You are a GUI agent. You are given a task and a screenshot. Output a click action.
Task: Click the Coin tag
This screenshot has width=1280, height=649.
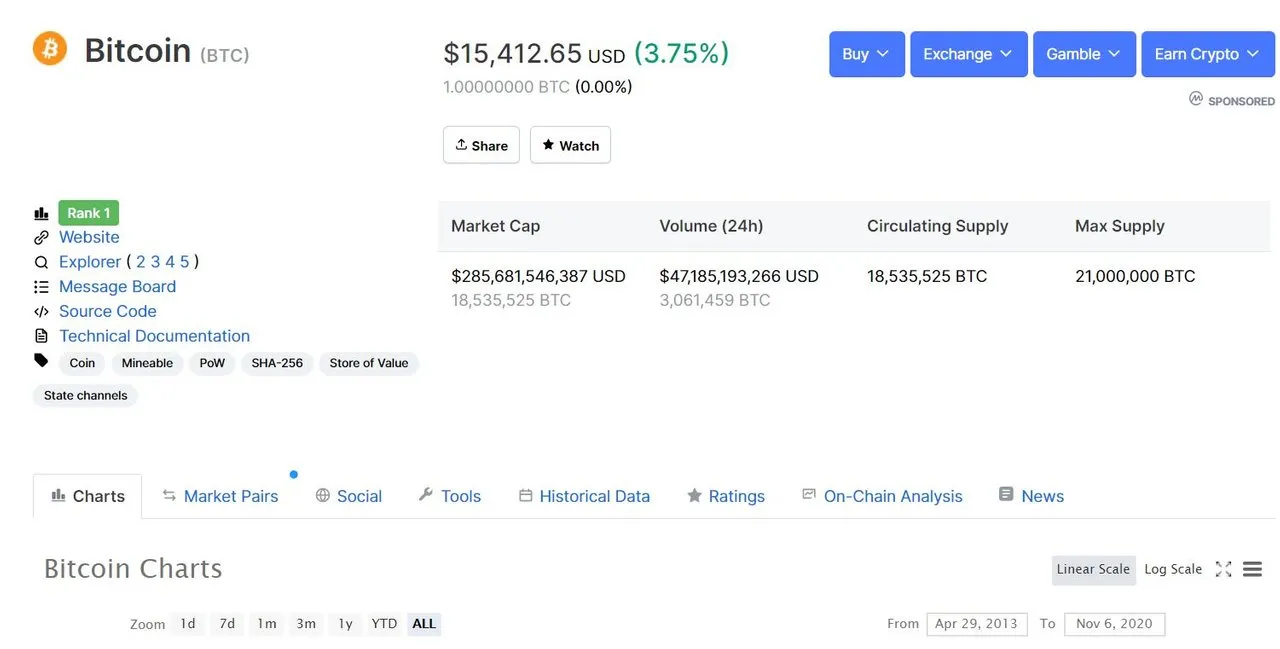pyautogui.click(x=82, y=363)
